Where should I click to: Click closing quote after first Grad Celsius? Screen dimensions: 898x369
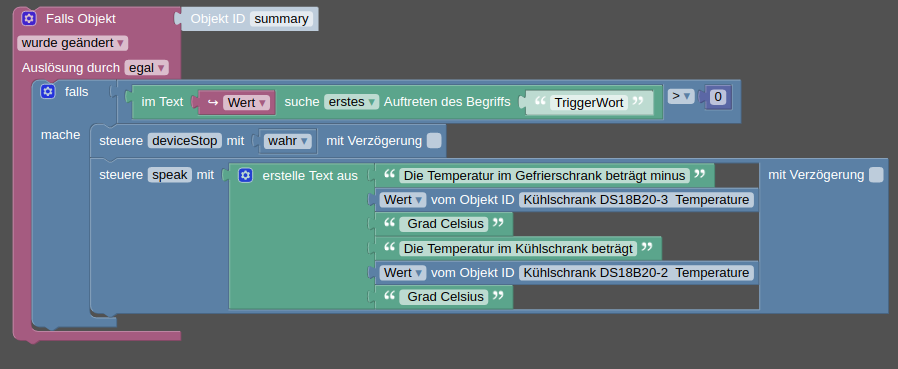[498, 223]
